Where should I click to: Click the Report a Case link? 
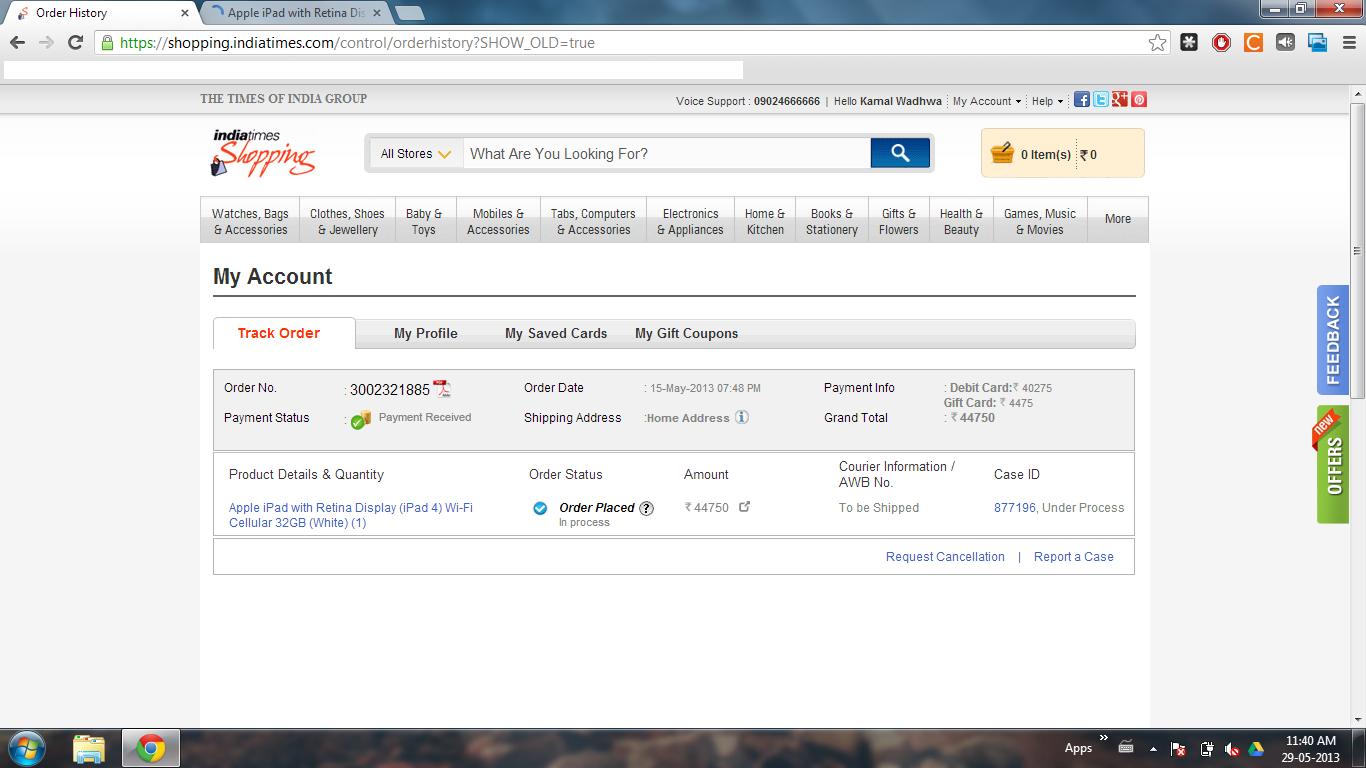click(x=1073, y=557)
